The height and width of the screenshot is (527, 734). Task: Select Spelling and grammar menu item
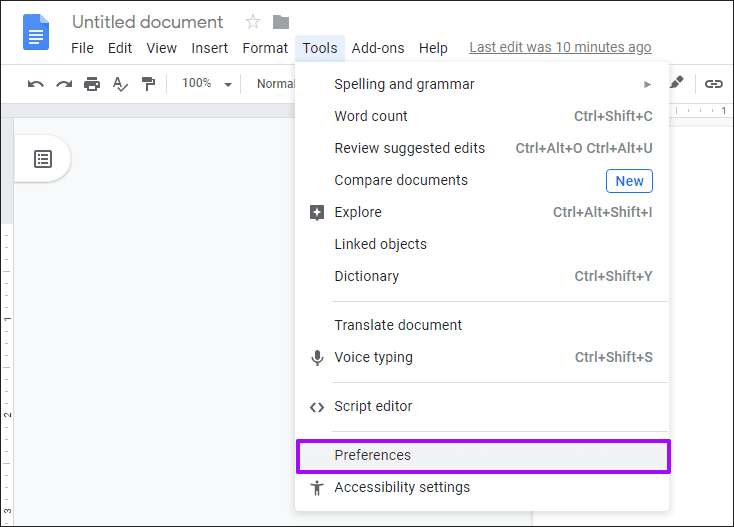pyautogui.click(x=482, y=84)
